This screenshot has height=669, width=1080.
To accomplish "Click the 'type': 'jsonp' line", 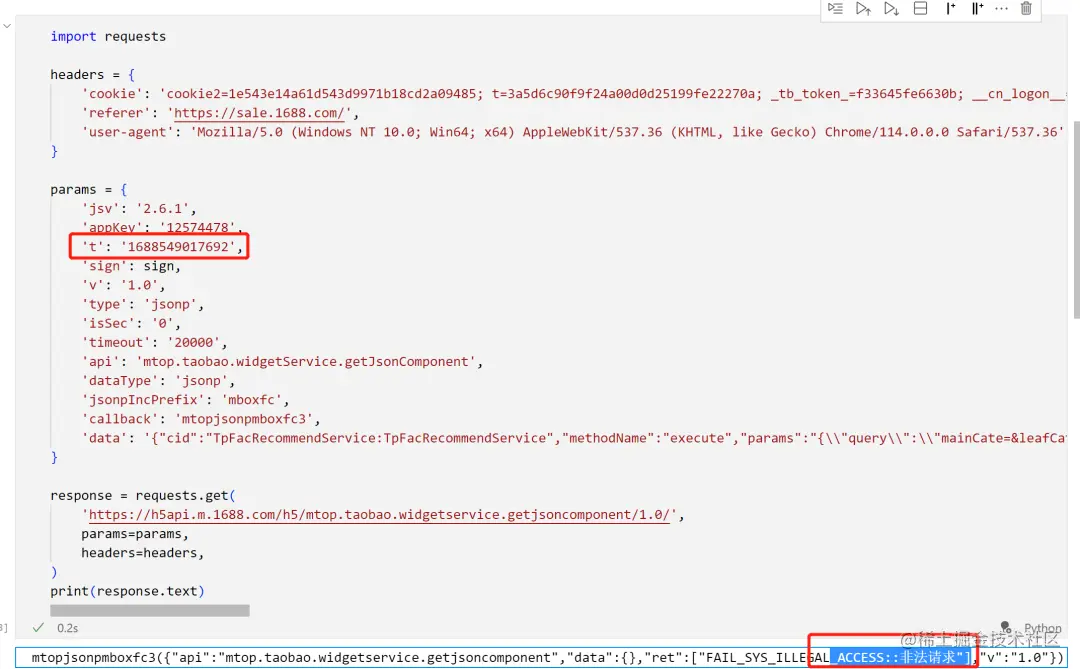I will [x=143, y=305].
